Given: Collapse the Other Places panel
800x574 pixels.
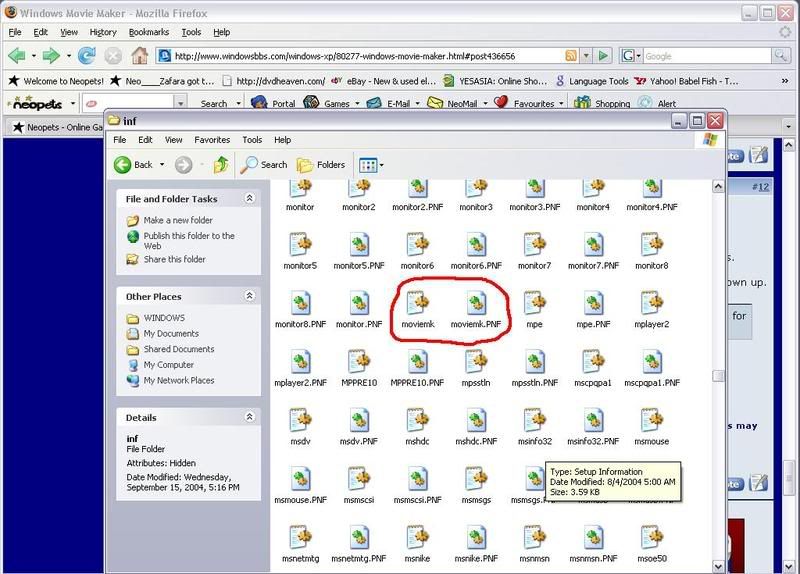Looking at the screenshot, I should pyautogui.click(x=249, y=296).
